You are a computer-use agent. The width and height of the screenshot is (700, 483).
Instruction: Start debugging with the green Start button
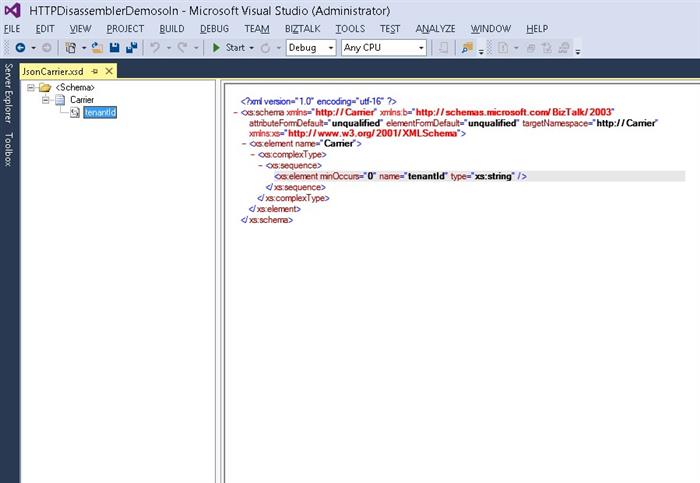click(x=229, y=47)
